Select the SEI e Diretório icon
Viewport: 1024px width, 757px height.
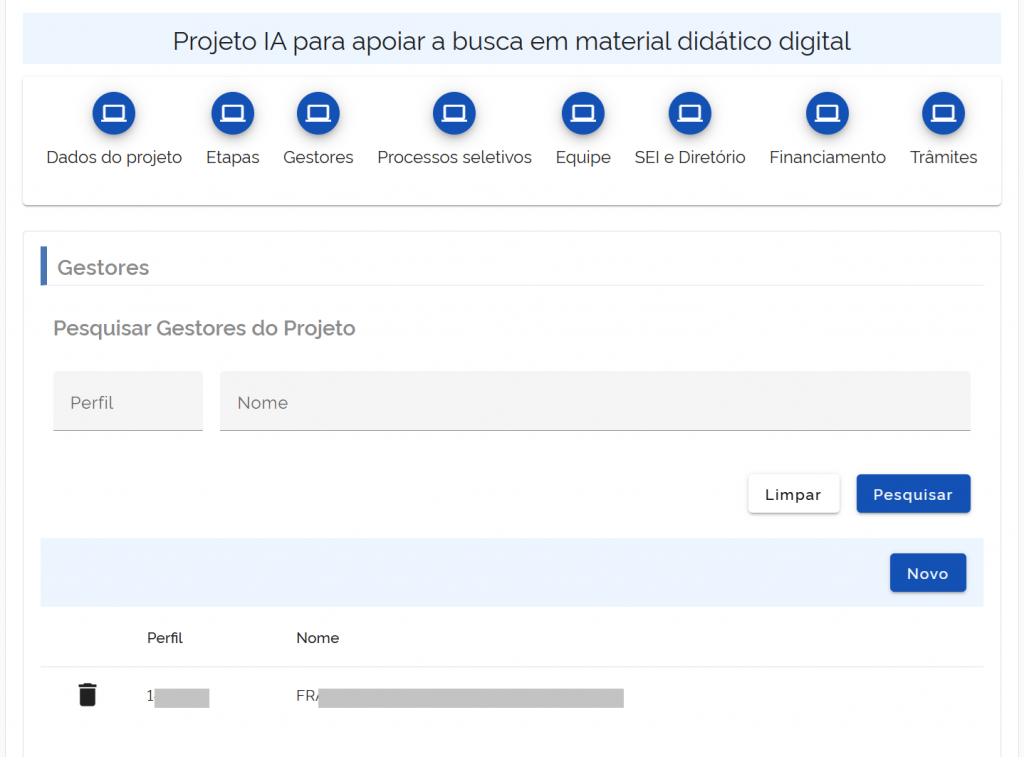(689, 113)
